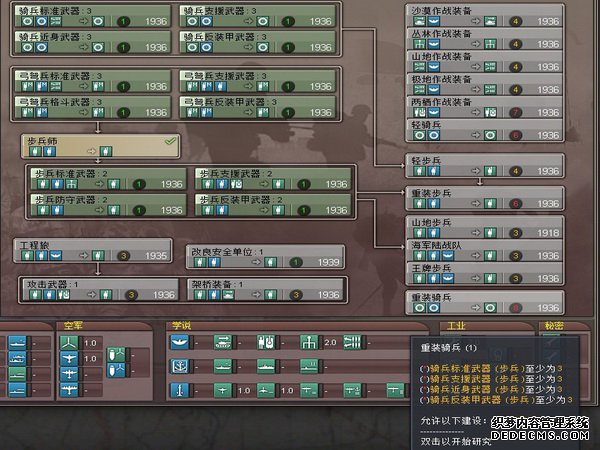
Task: Click the doctrine icon beside the 2.0 value
Action: click(x=309, y=342)
